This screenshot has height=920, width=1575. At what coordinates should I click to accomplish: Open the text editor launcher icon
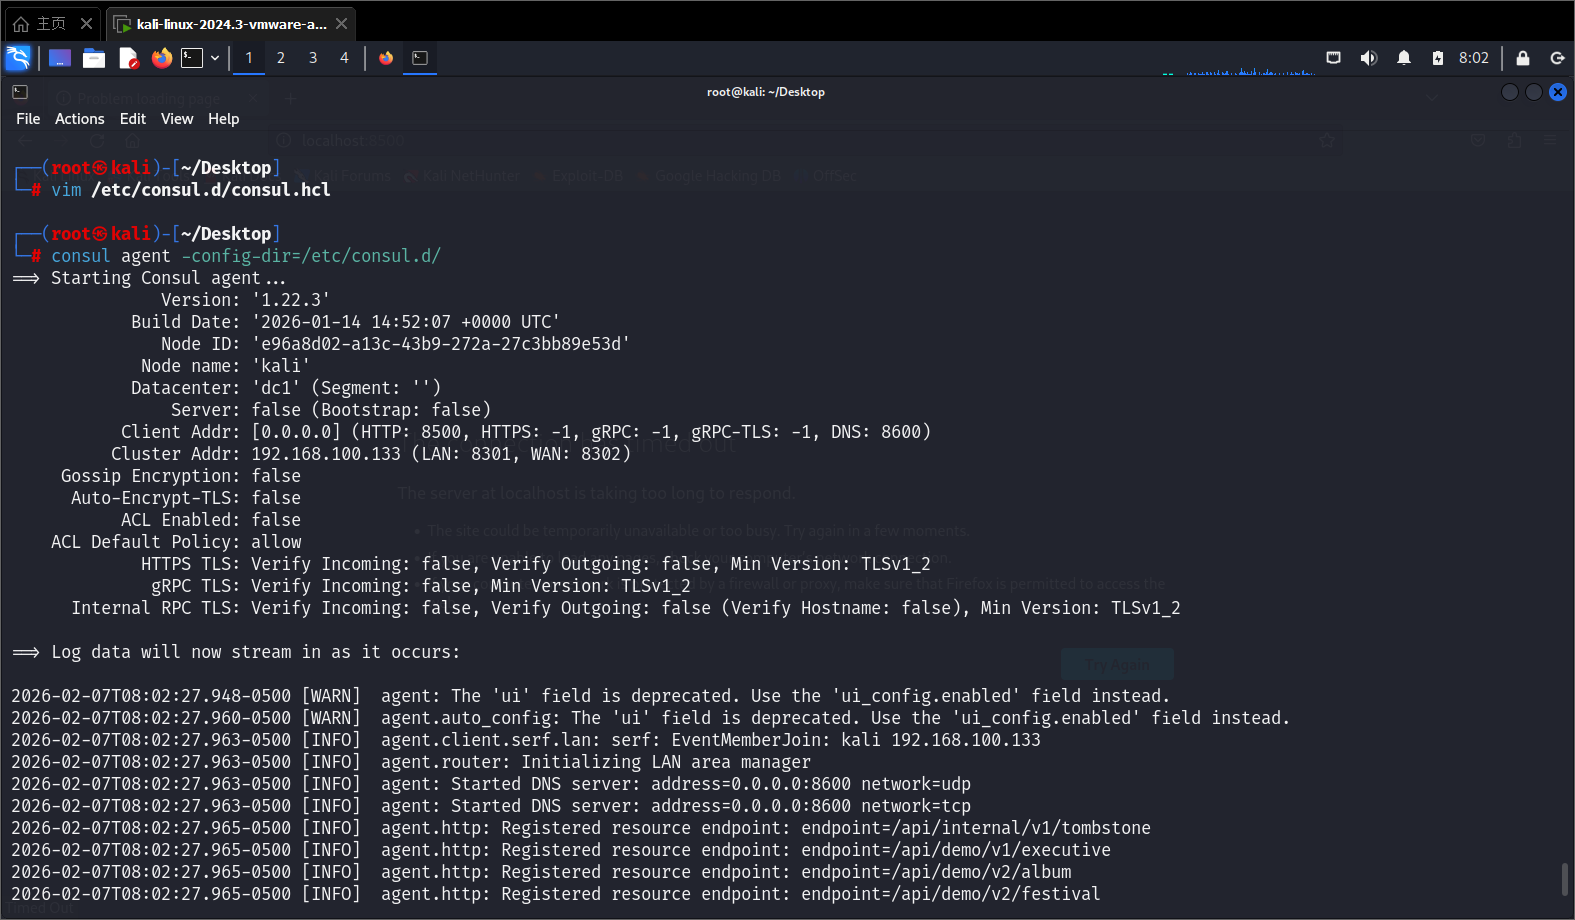(x=128, y=58)
